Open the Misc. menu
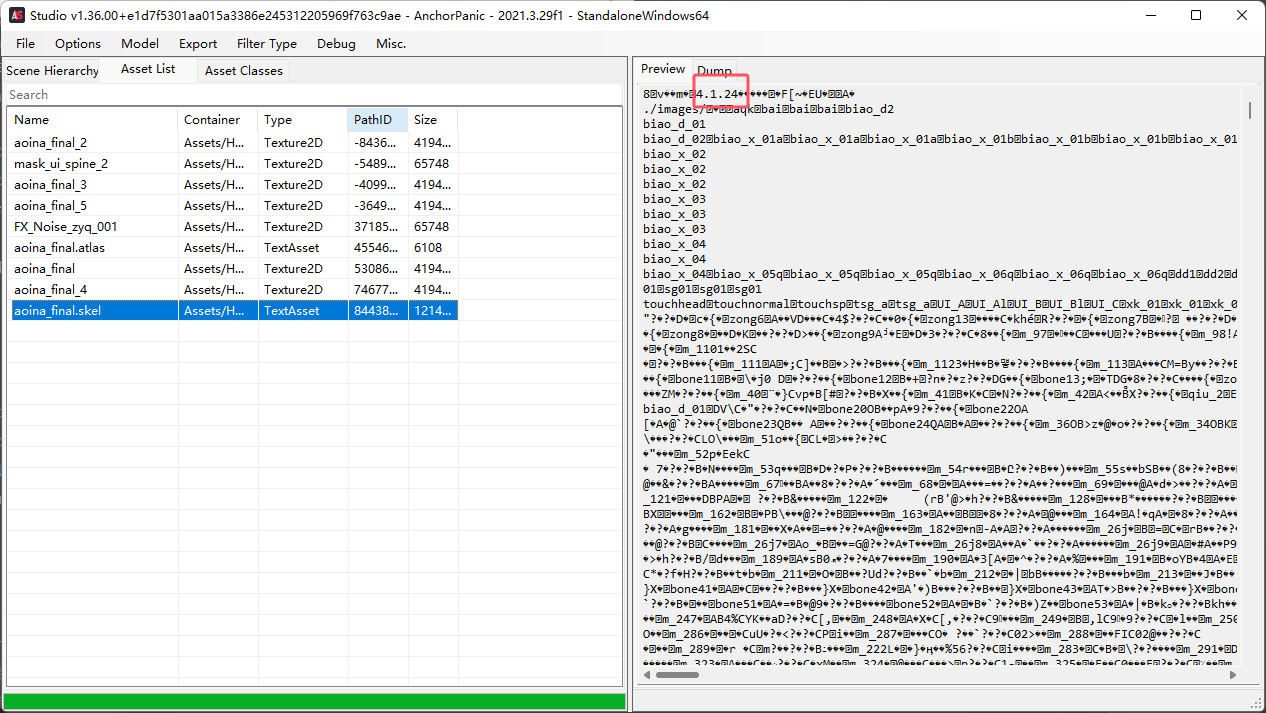The height and width of the screenshot is (713, 1266). point(391,44)
